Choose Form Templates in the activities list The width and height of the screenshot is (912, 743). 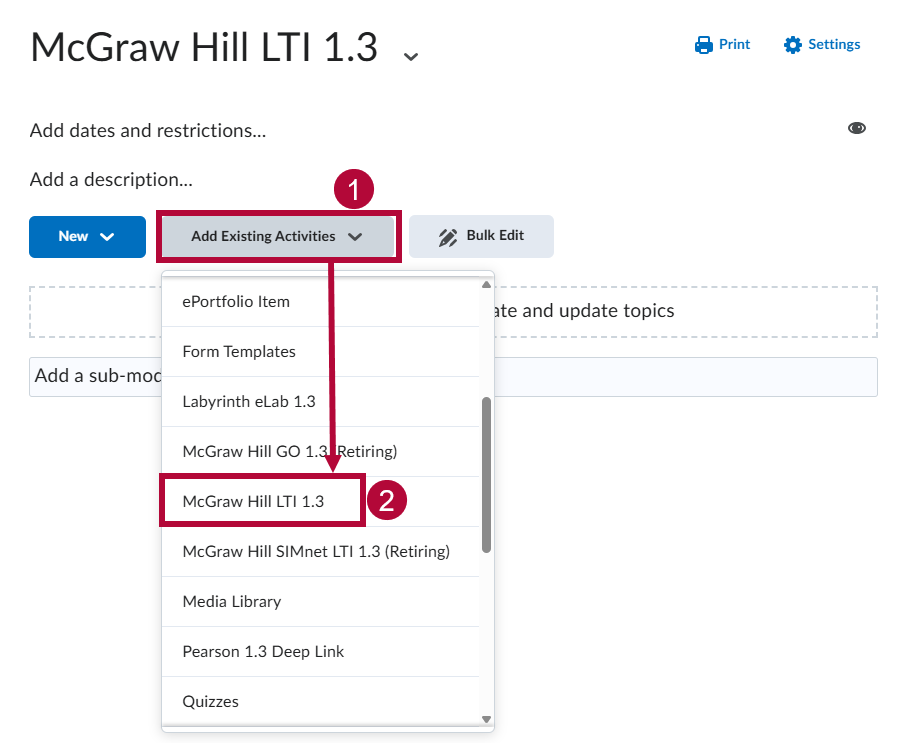pos(239,351)
